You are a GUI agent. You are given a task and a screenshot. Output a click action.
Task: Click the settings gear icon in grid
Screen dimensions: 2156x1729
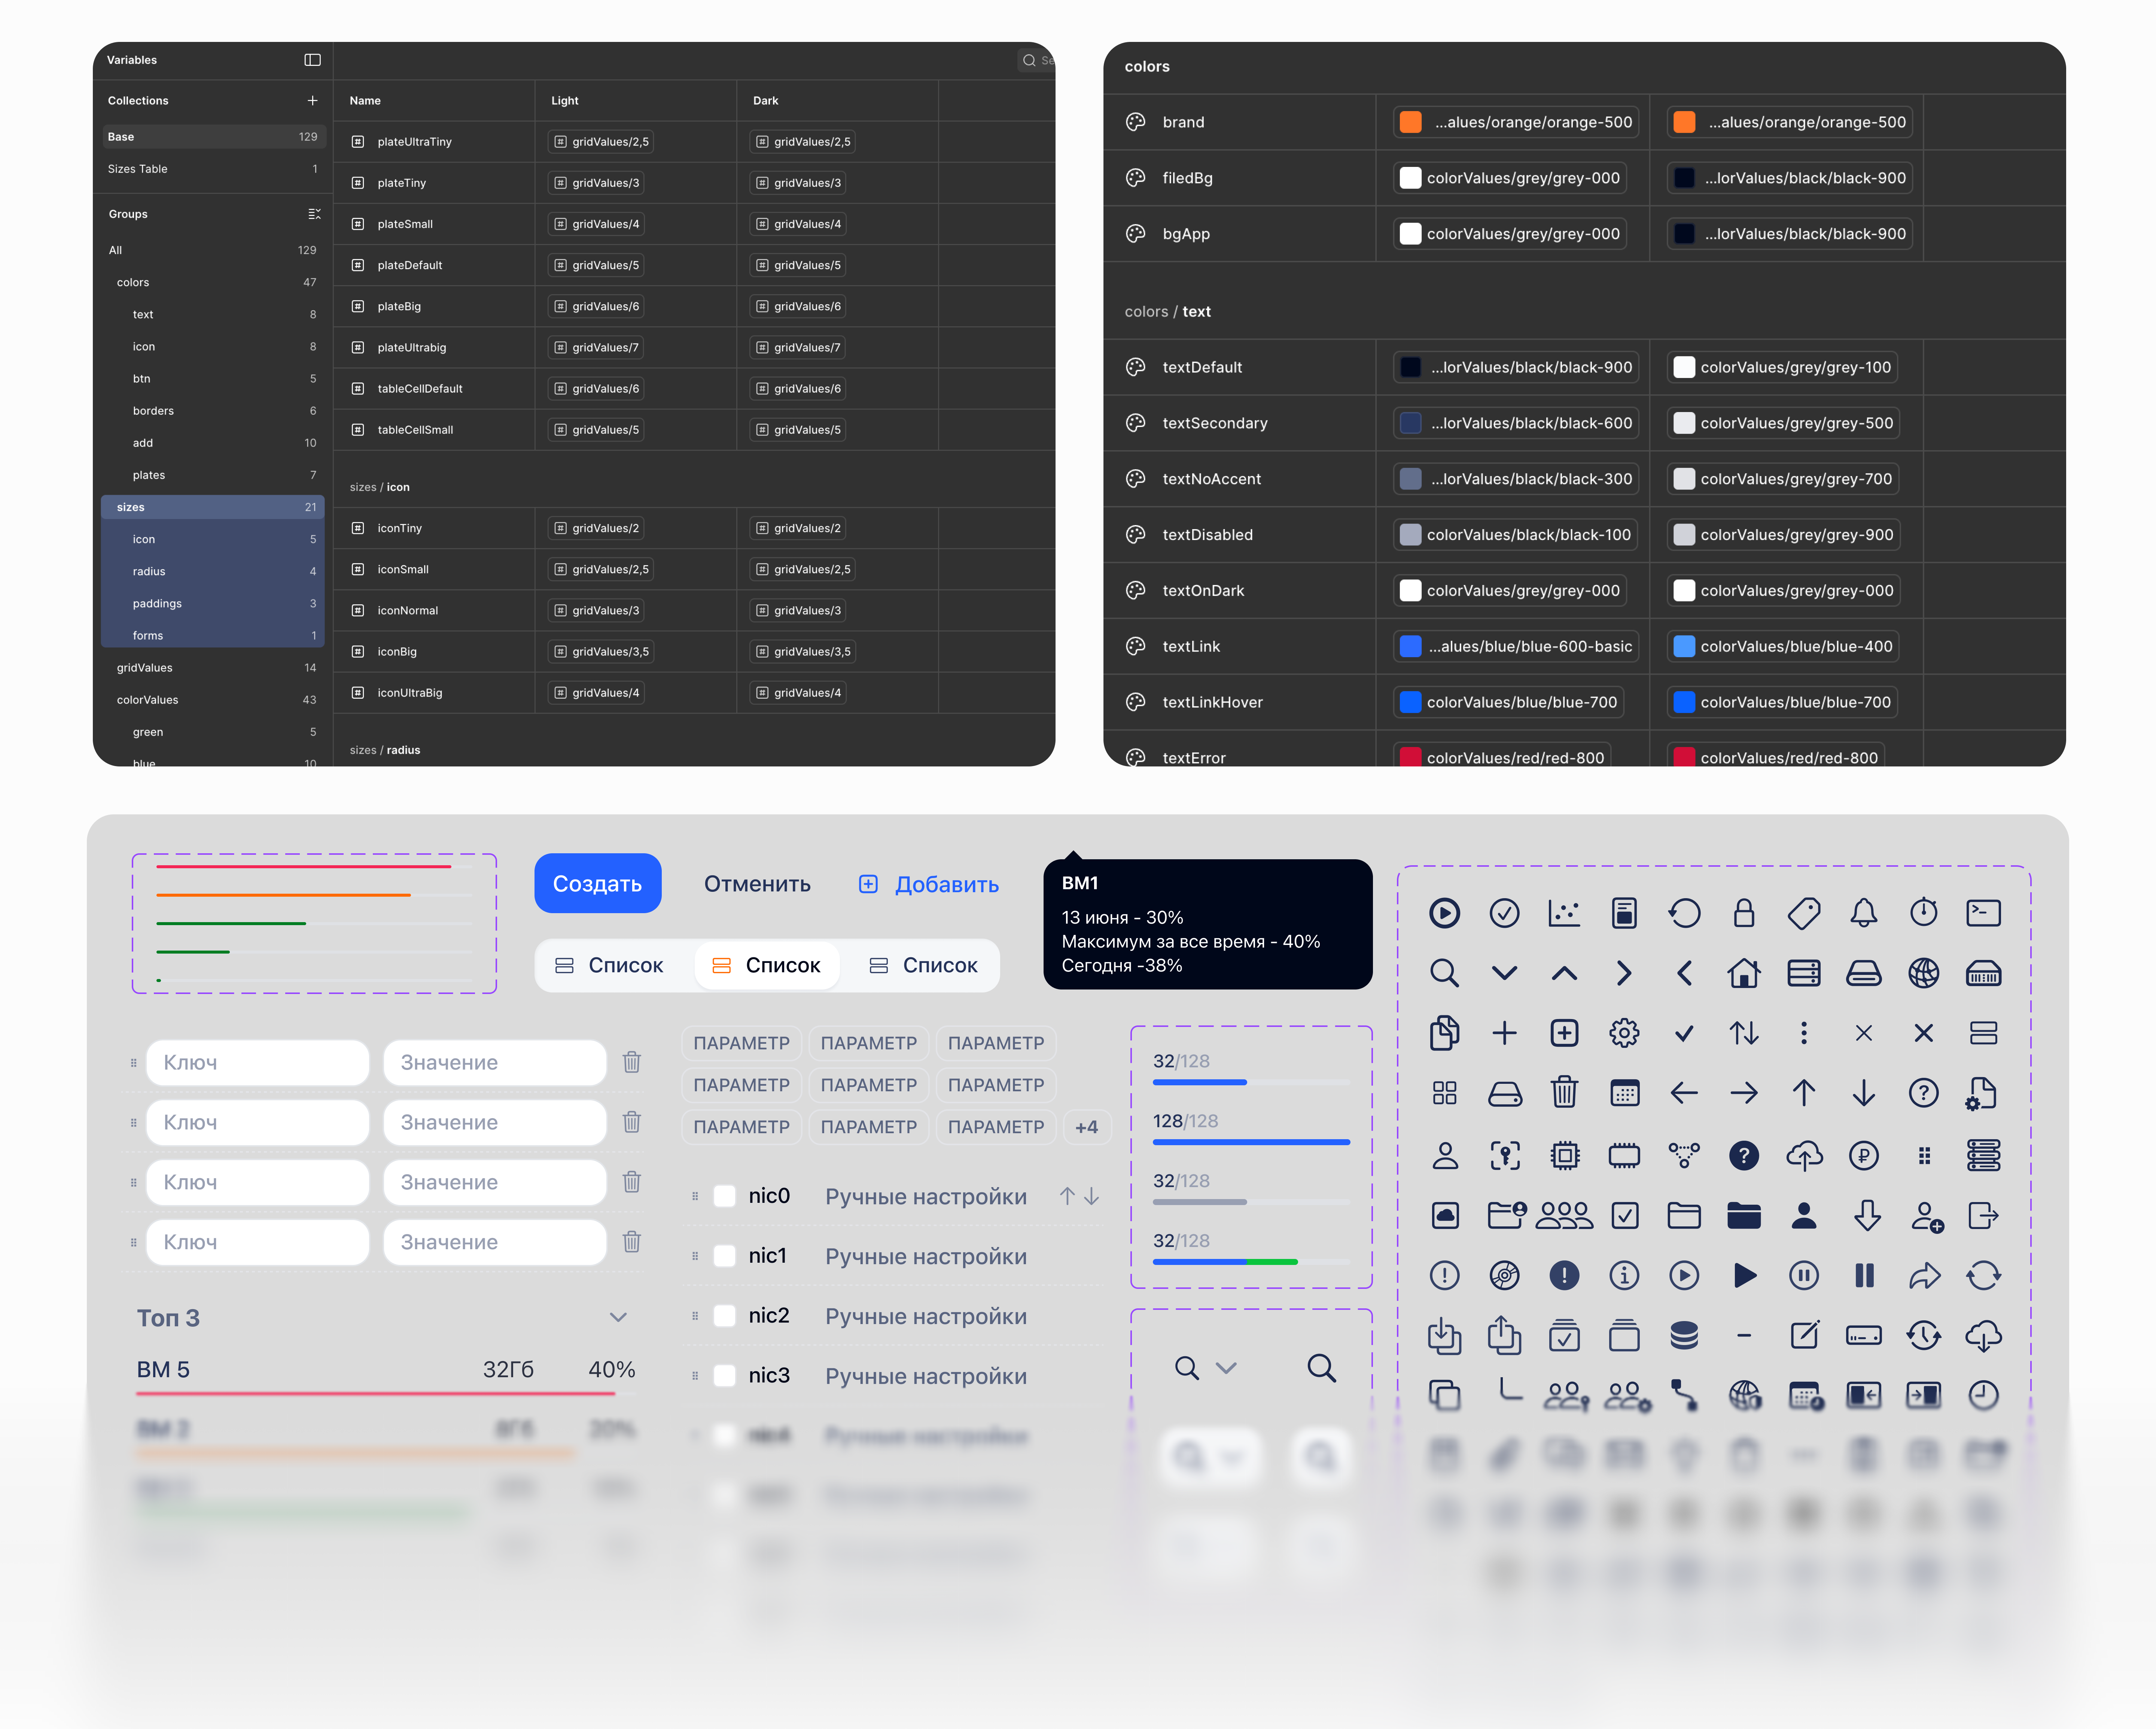point(1624,1033)
